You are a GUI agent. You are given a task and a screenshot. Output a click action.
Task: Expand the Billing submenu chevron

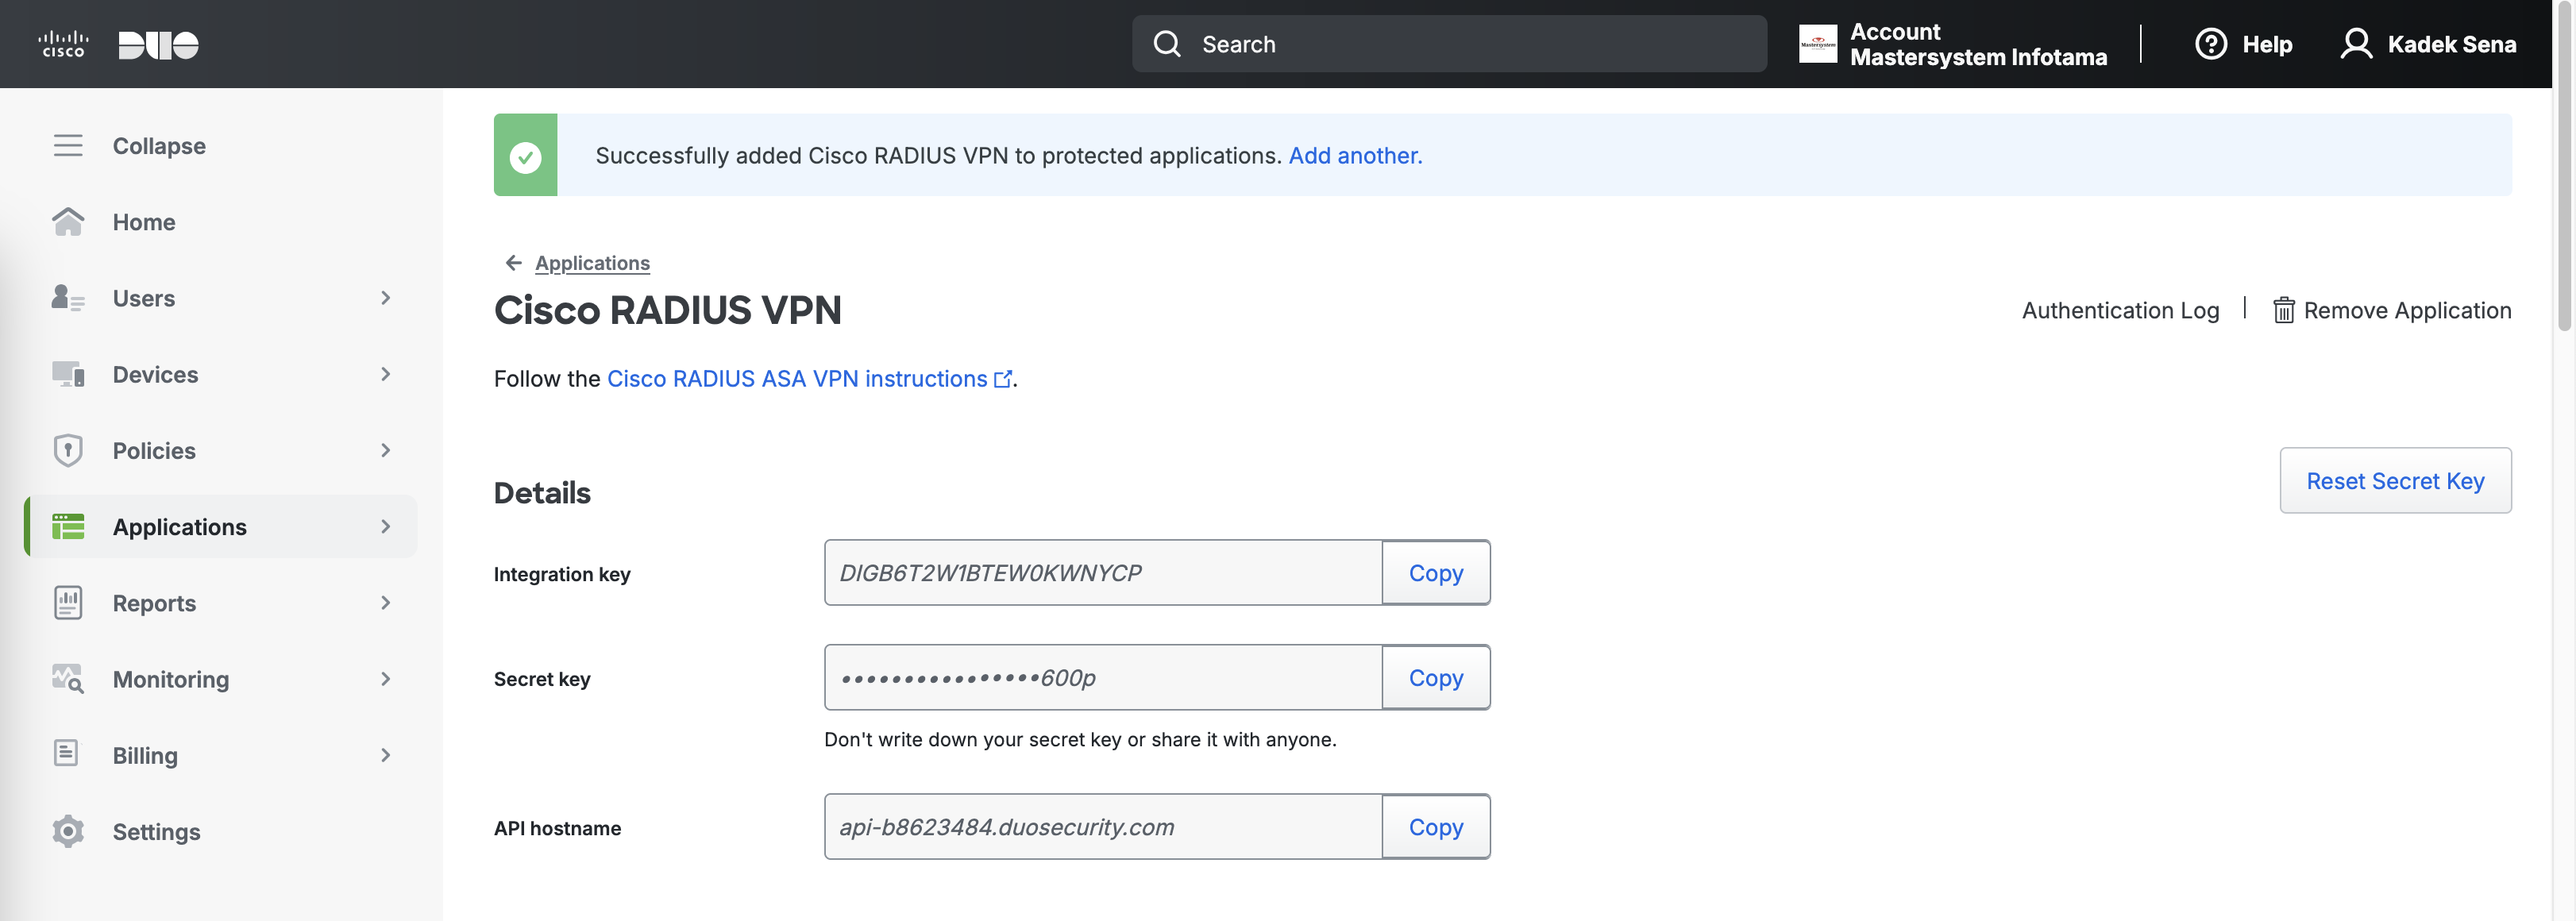[386, 755]
